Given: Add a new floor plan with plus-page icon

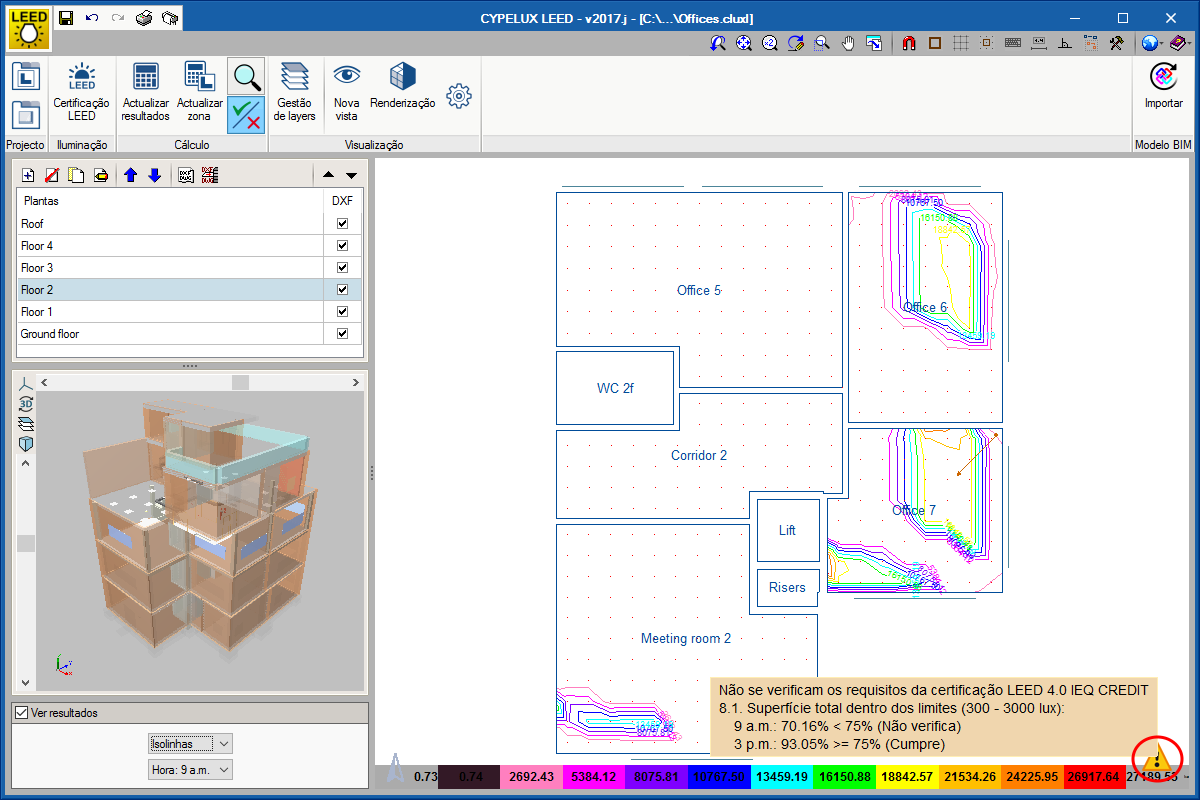Looking at the screenshot, I should [x=28, y=175].
